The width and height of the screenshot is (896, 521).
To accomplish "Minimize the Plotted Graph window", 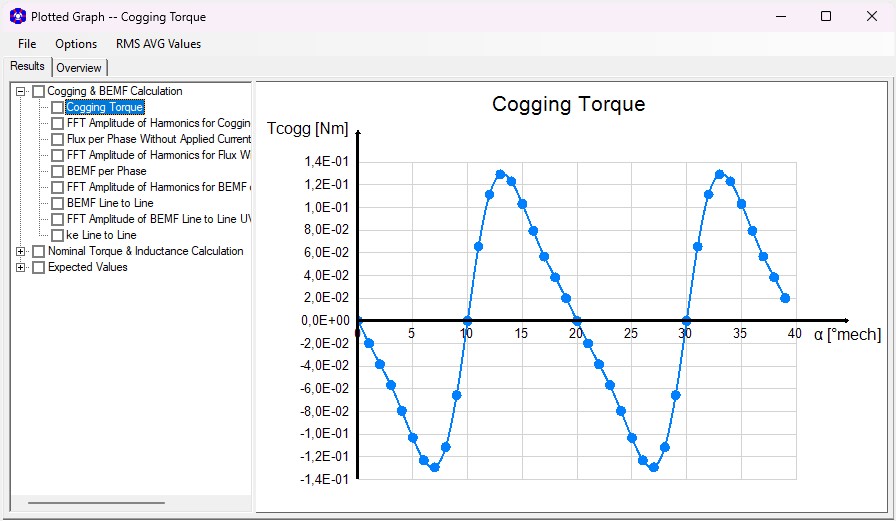I will tap(781, 16).
